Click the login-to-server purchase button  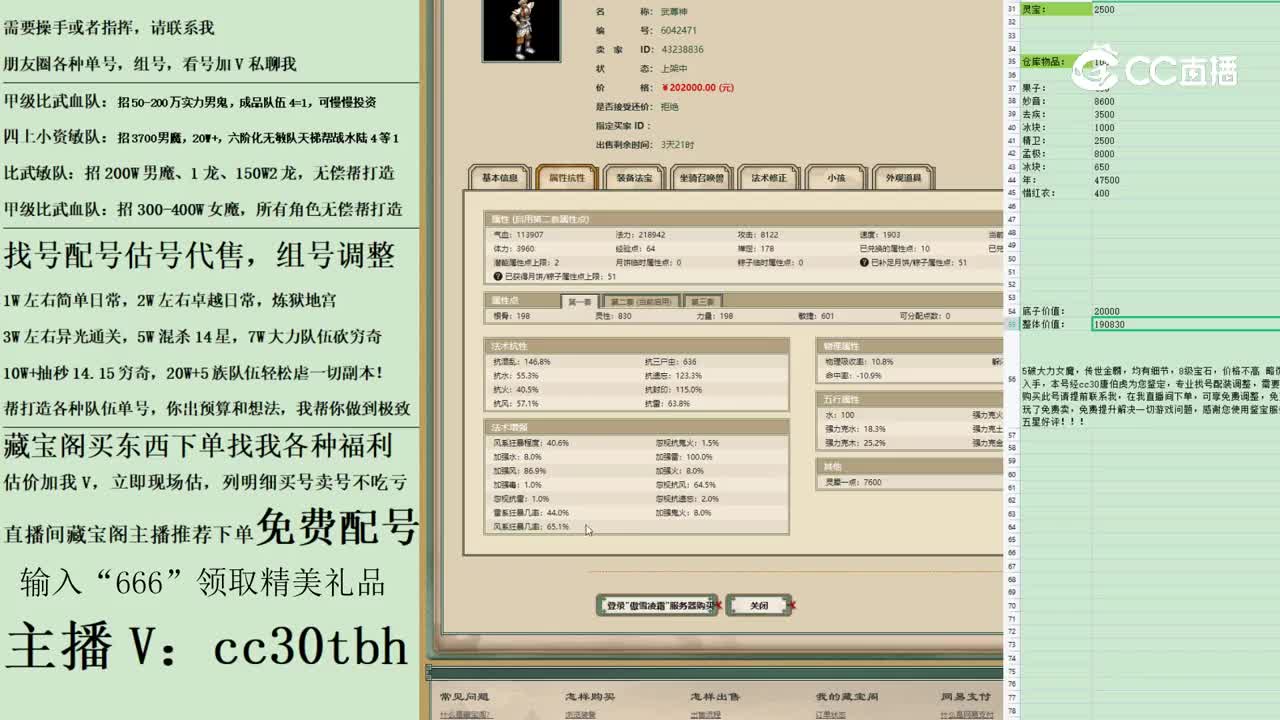tap(657, 605)
